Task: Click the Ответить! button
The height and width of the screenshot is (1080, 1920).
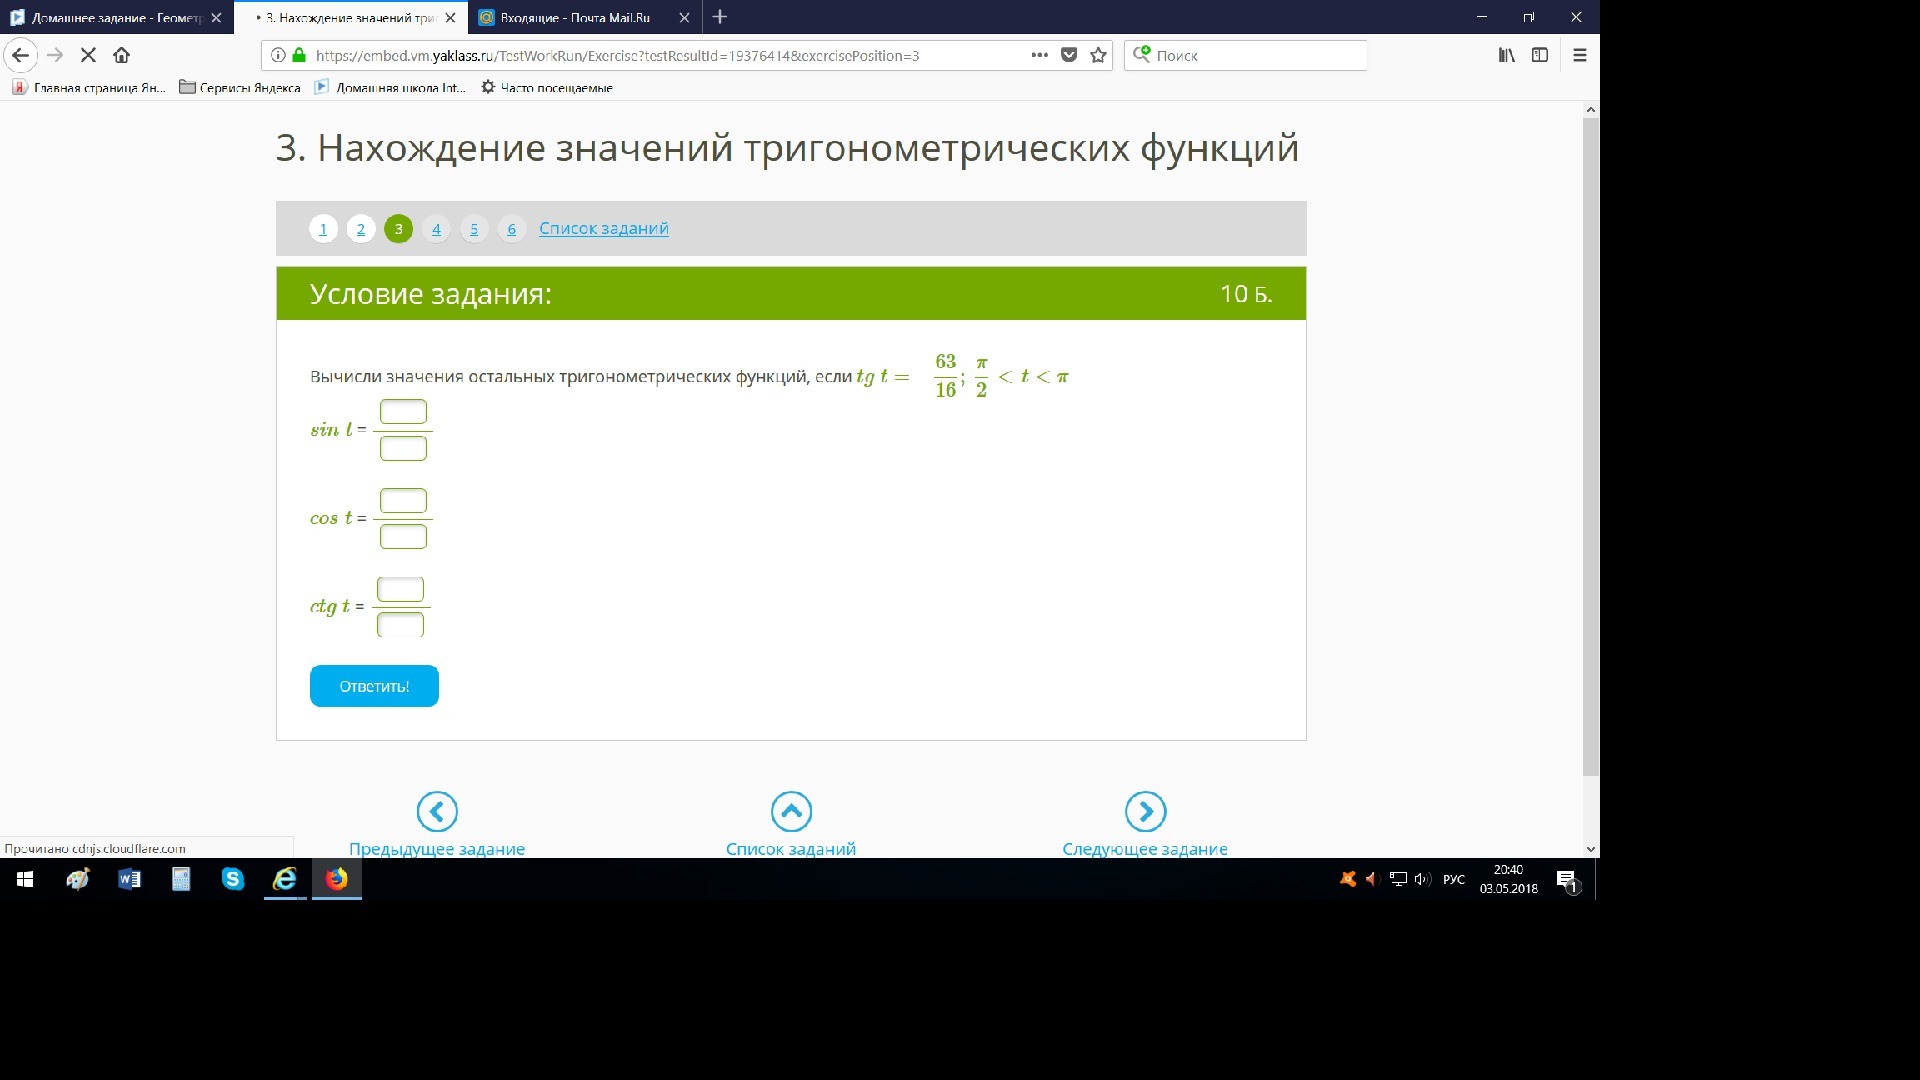Action: click(x=374, y=686)
